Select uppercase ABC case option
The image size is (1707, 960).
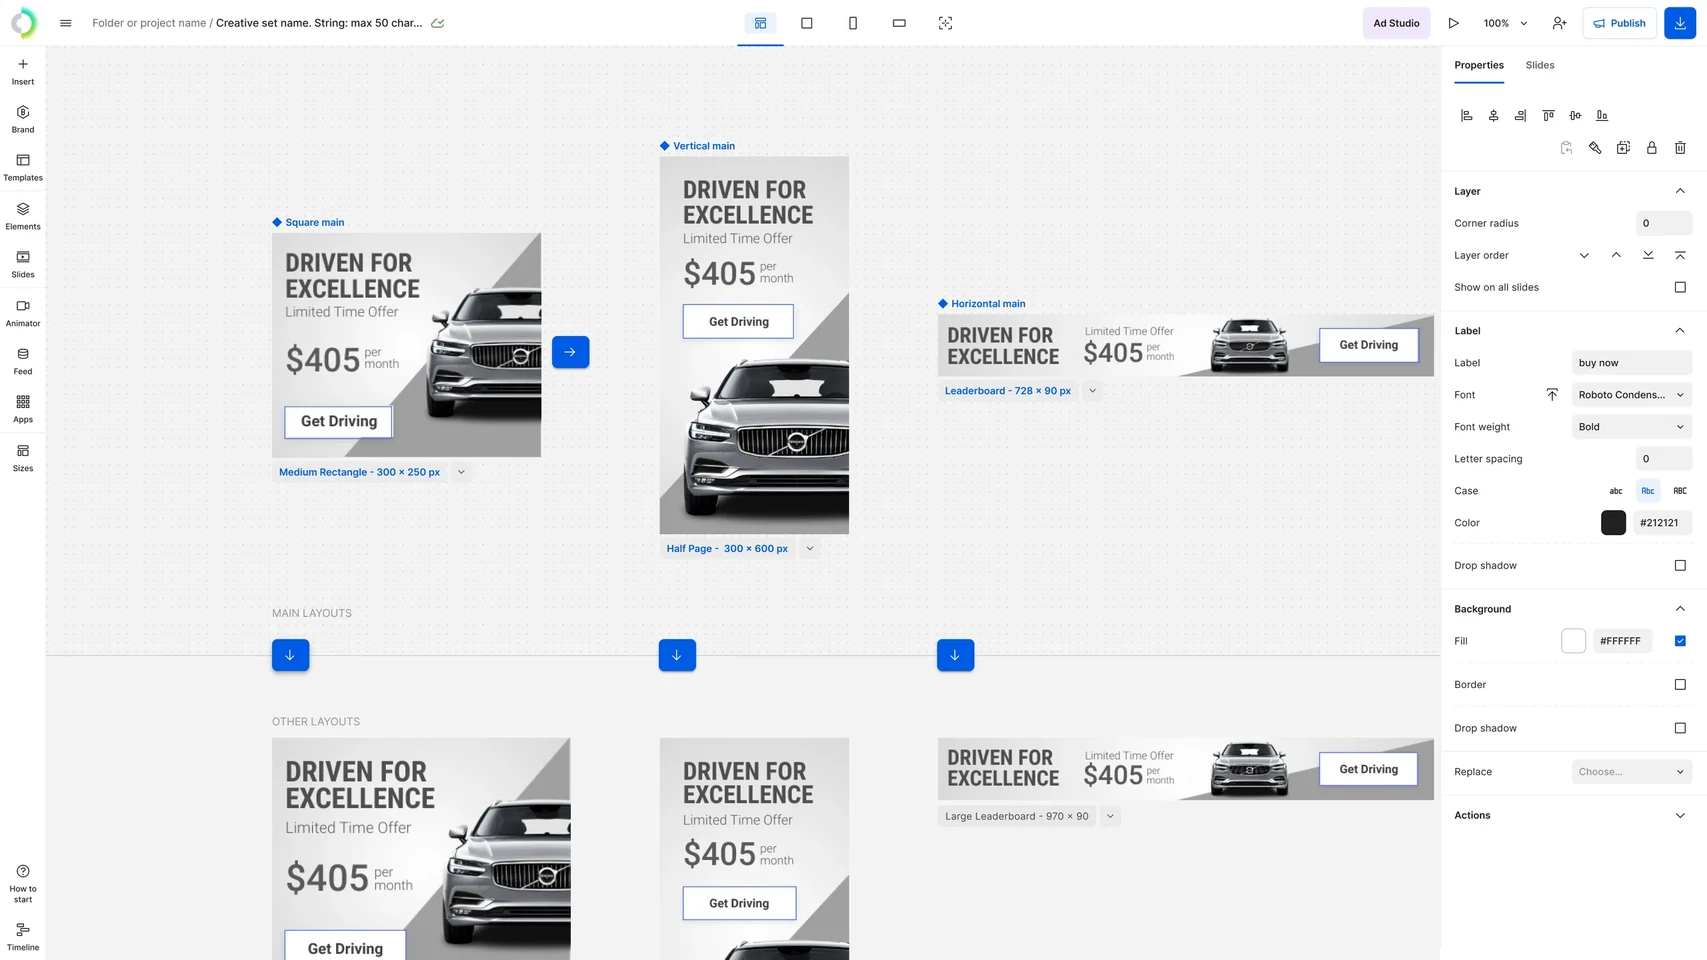1680,491
